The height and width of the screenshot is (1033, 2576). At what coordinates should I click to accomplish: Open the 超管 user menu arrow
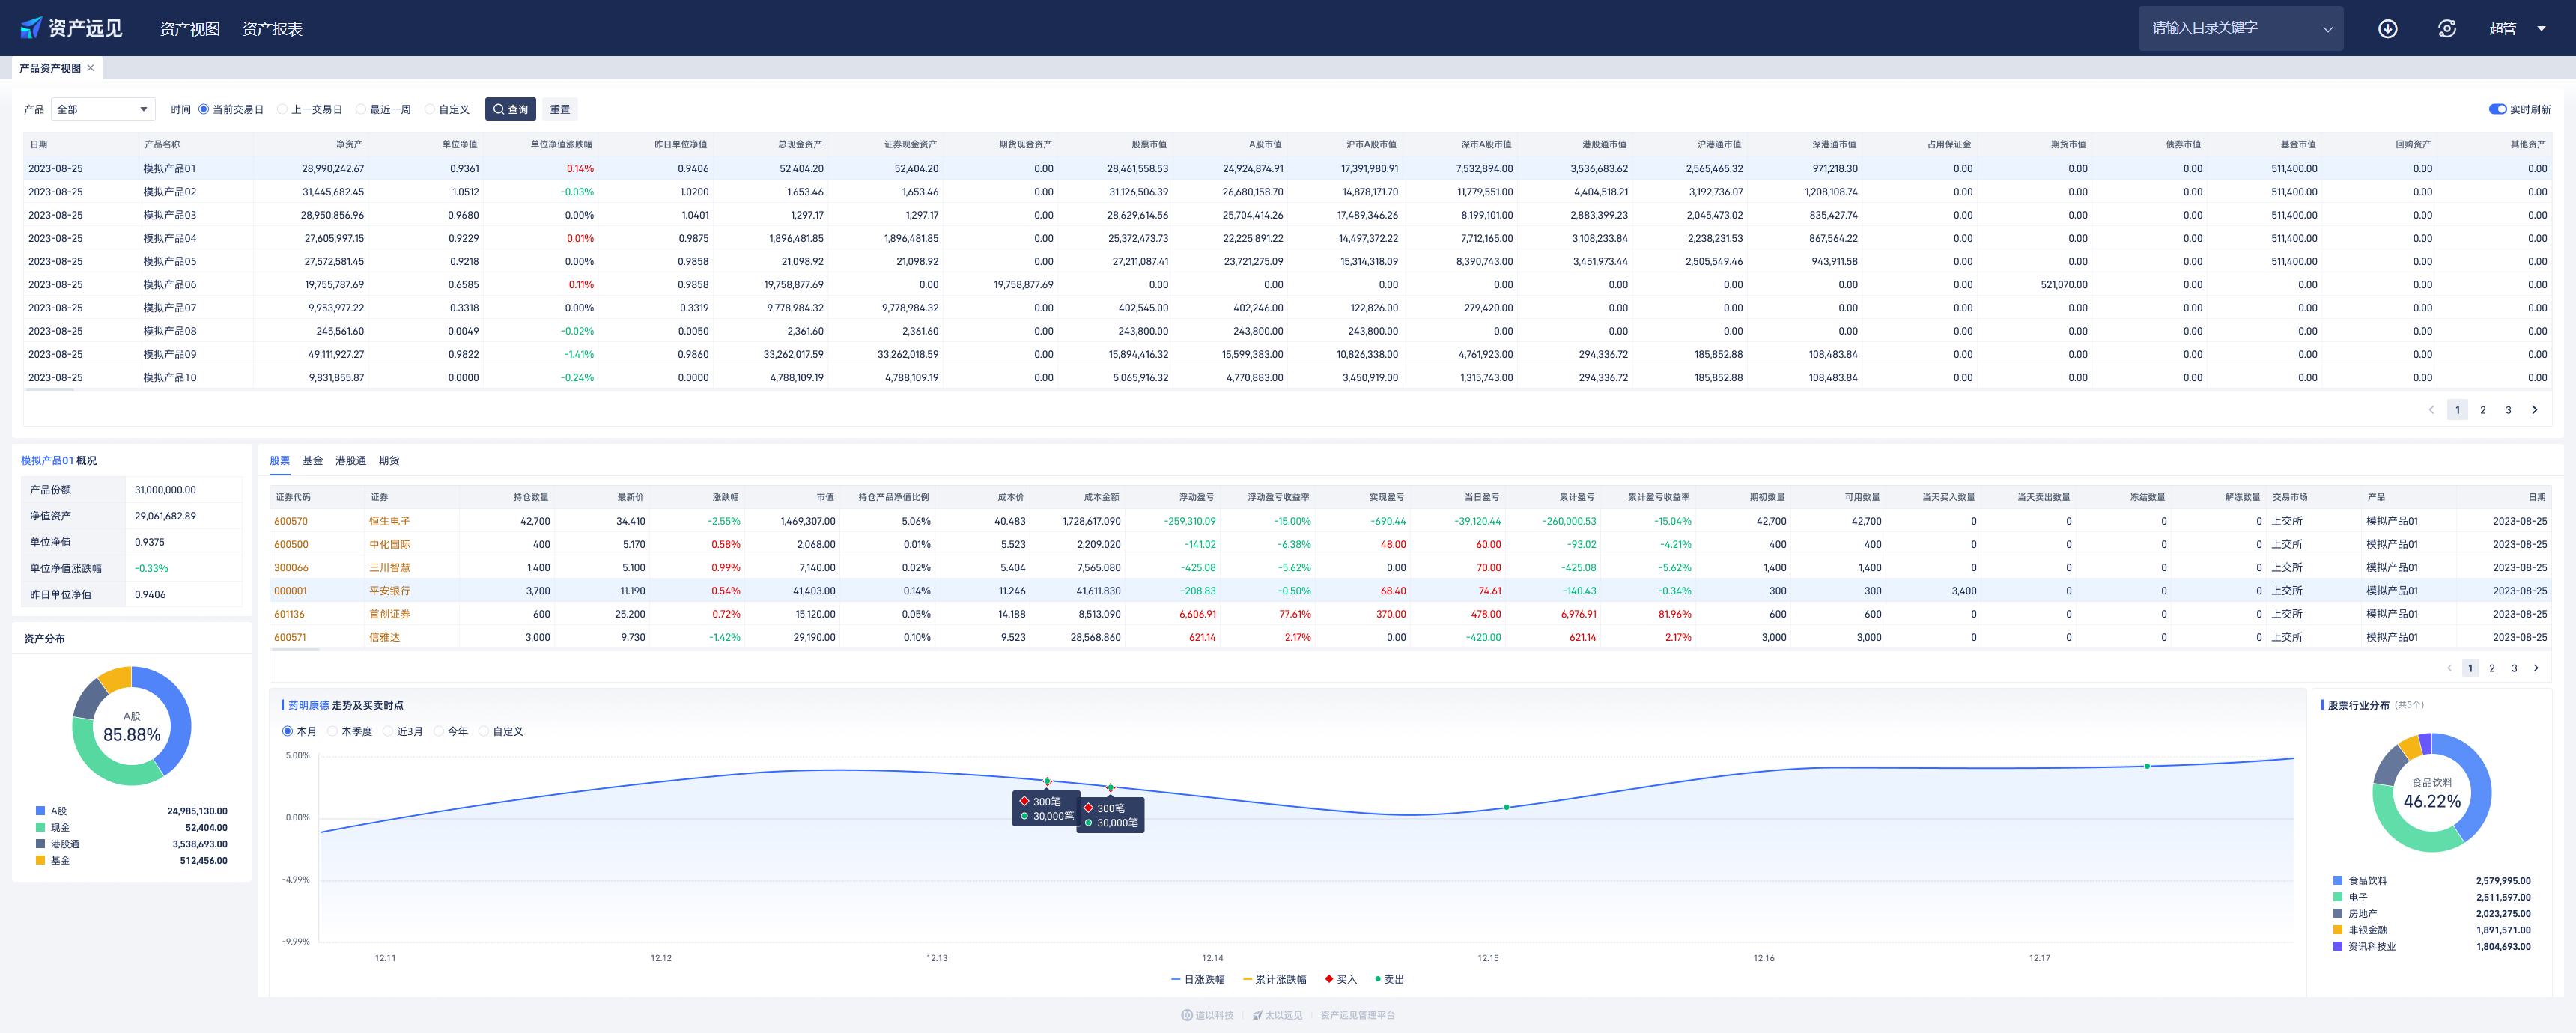coord(2541,29)
